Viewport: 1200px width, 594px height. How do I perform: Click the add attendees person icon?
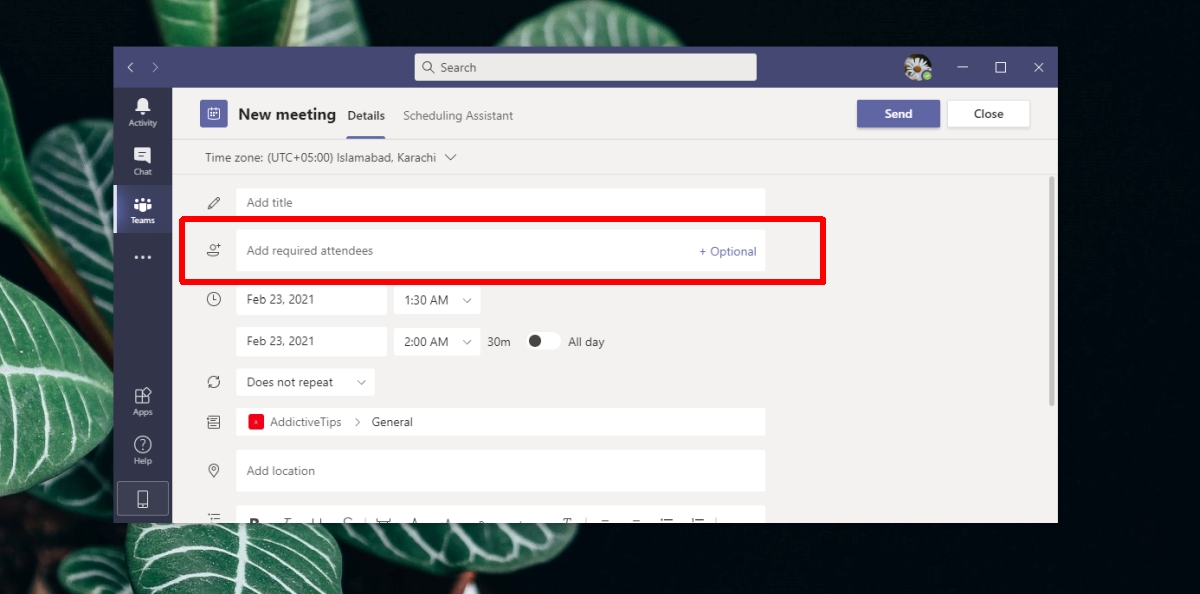click(213, 250)
